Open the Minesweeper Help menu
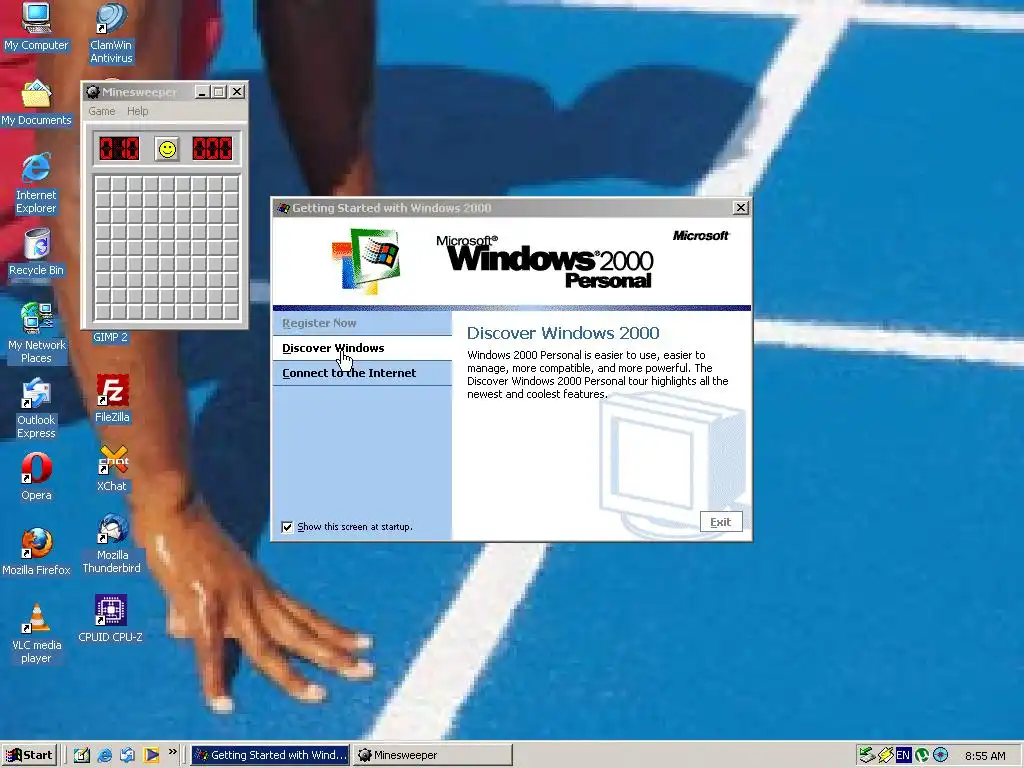 click(x=137, y=111)
